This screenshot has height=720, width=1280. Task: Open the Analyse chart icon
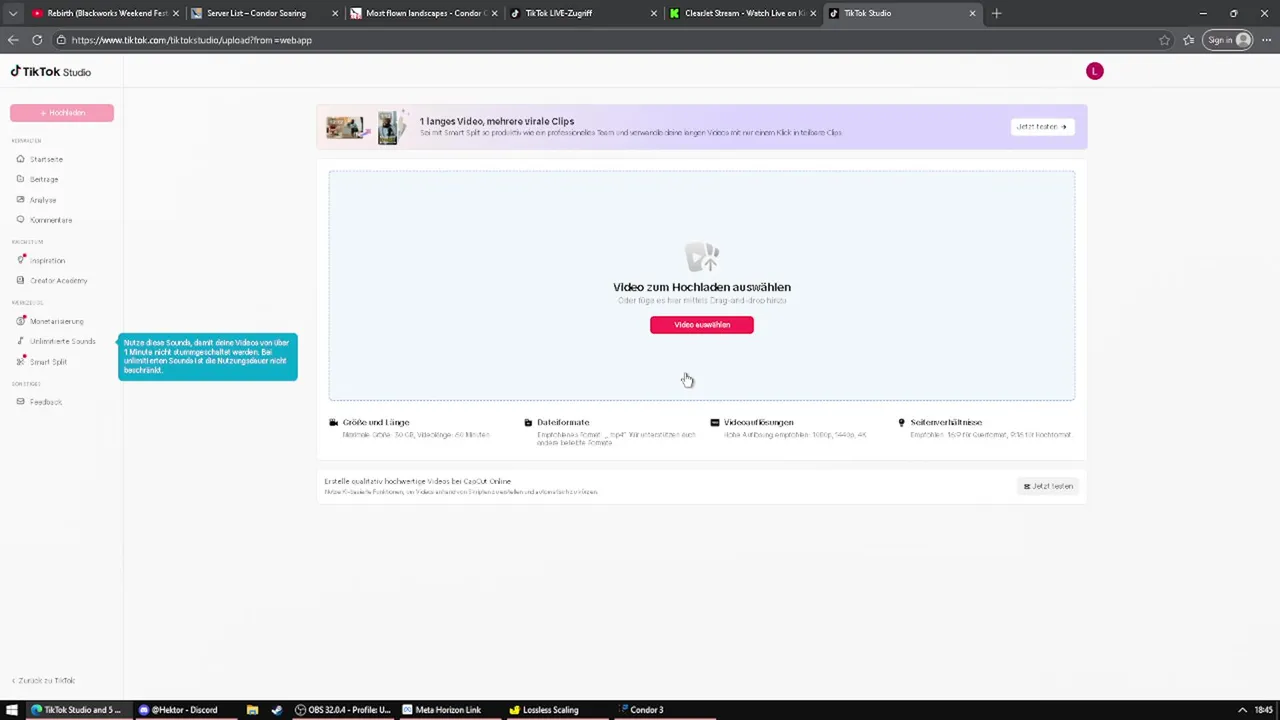tap(20, 200)
